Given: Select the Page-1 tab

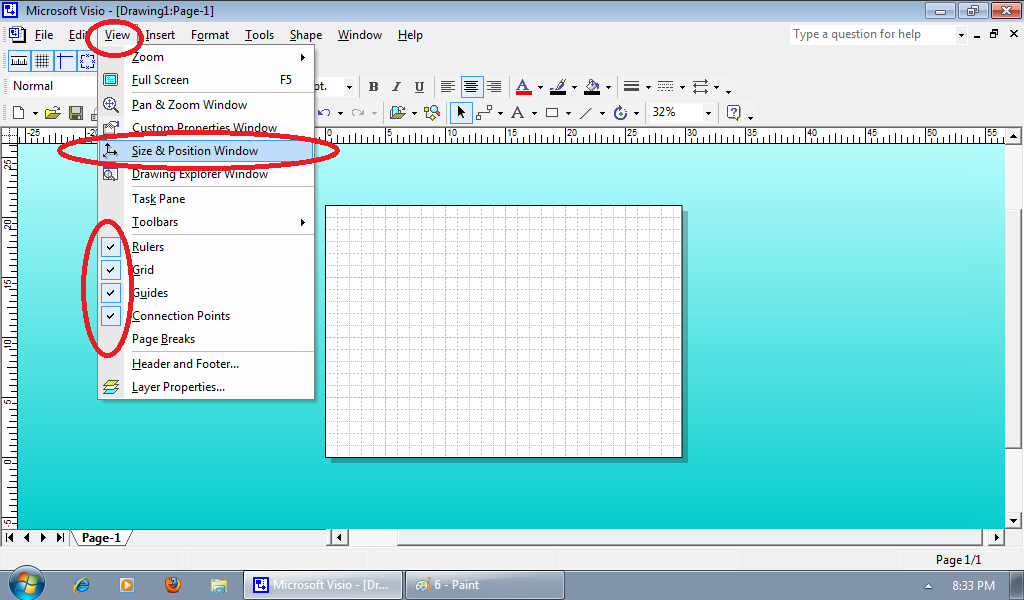Looking at the screenshot, I should 101,538.
